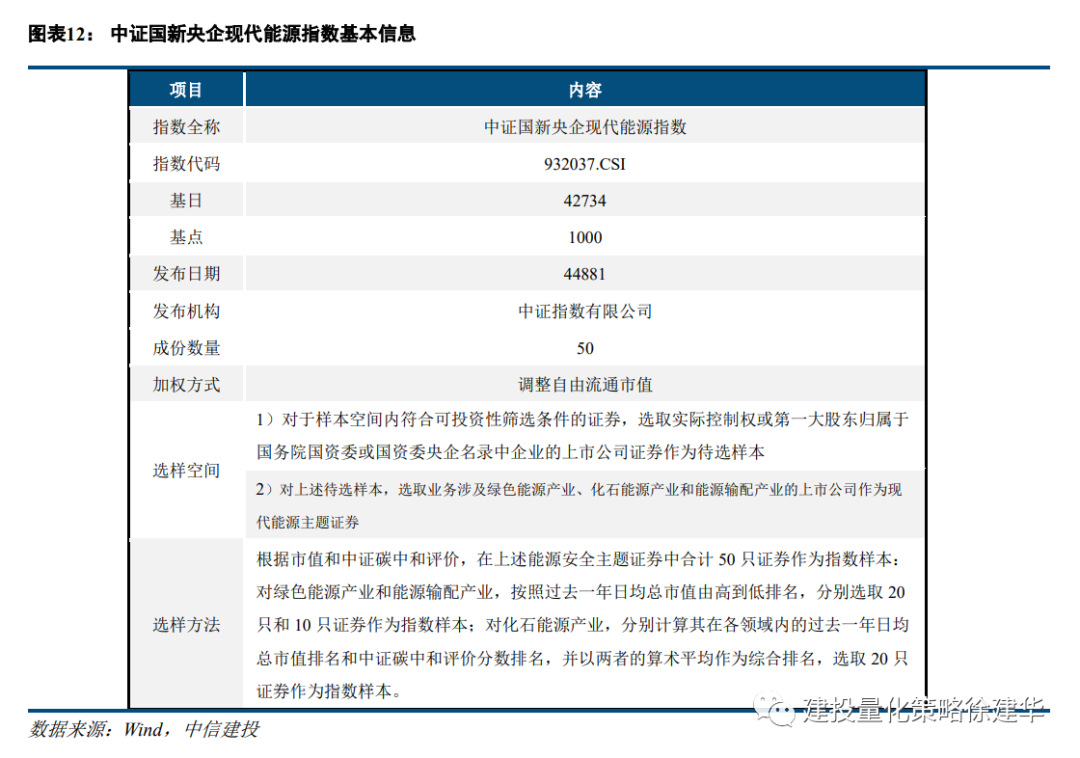The height and width of the screenshot is (758, 1080).
Task: Select the '项目' column header
Action: click(186, 90)
